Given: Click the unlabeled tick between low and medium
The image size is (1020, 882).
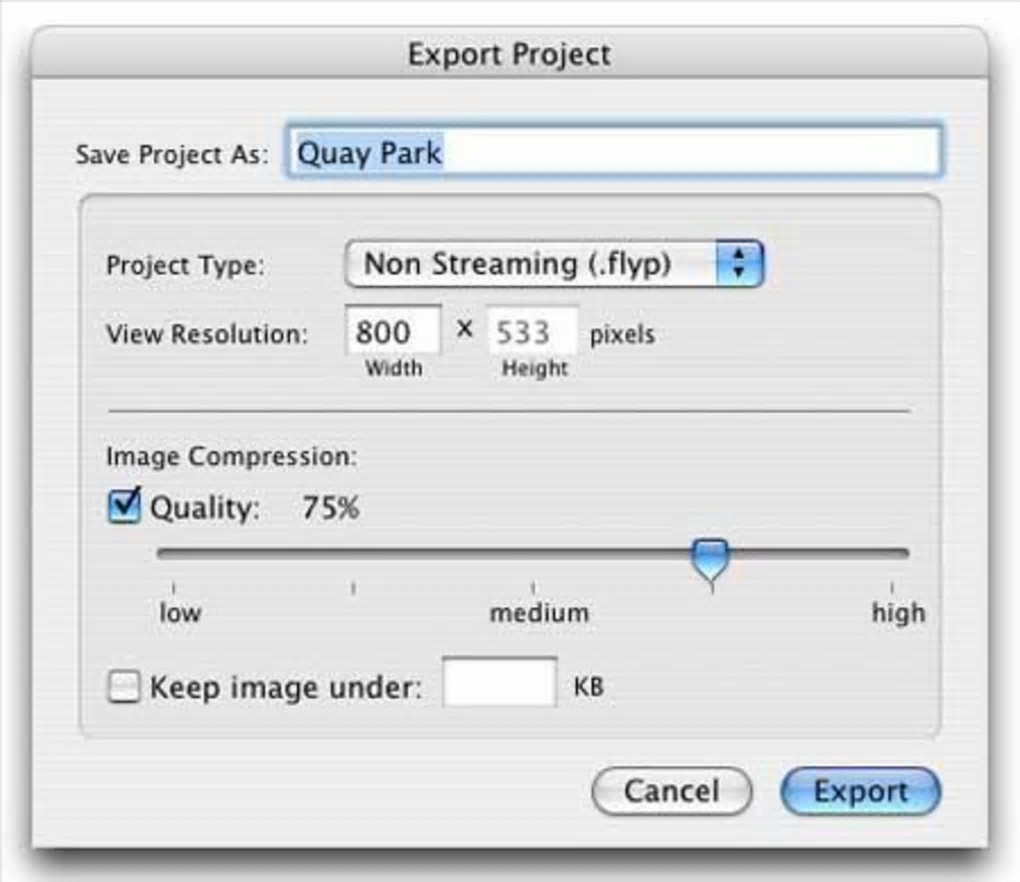Looking at the screenshot, I should [x=353, y=553].
